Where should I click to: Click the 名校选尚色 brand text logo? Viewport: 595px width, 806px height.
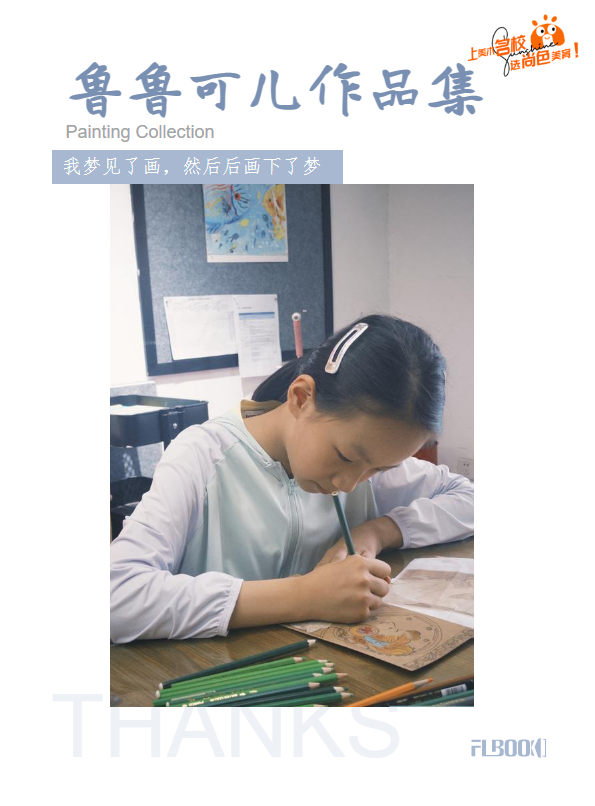pos(524,53)
